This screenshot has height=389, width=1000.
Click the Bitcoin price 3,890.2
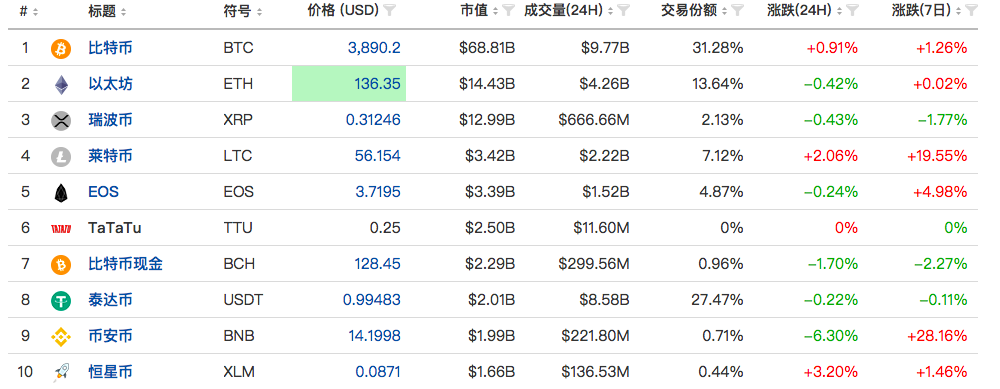374,48
